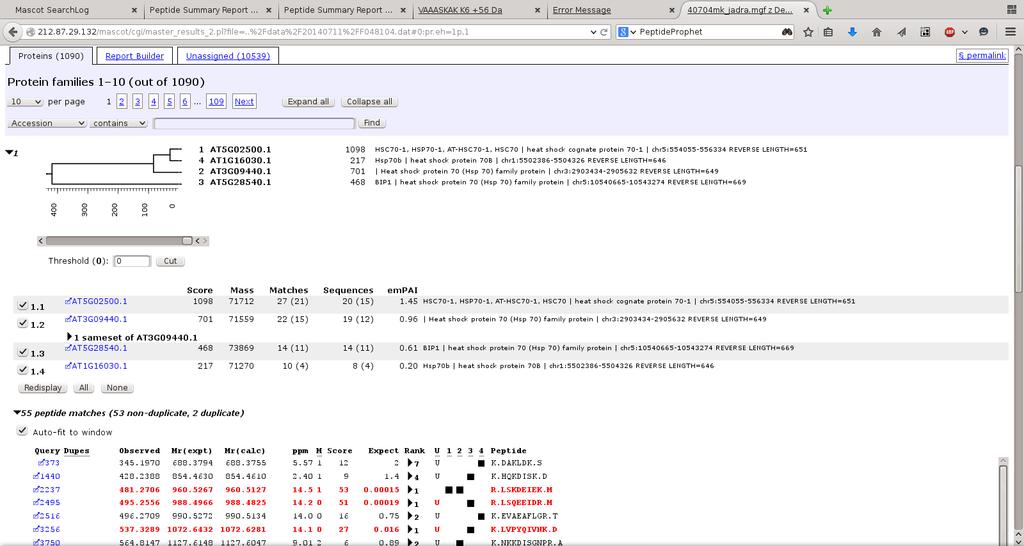The width and height of the screenshot is (1024, 546).
Task: Click the Redisplay button
Action: click(x=42, y=388)
